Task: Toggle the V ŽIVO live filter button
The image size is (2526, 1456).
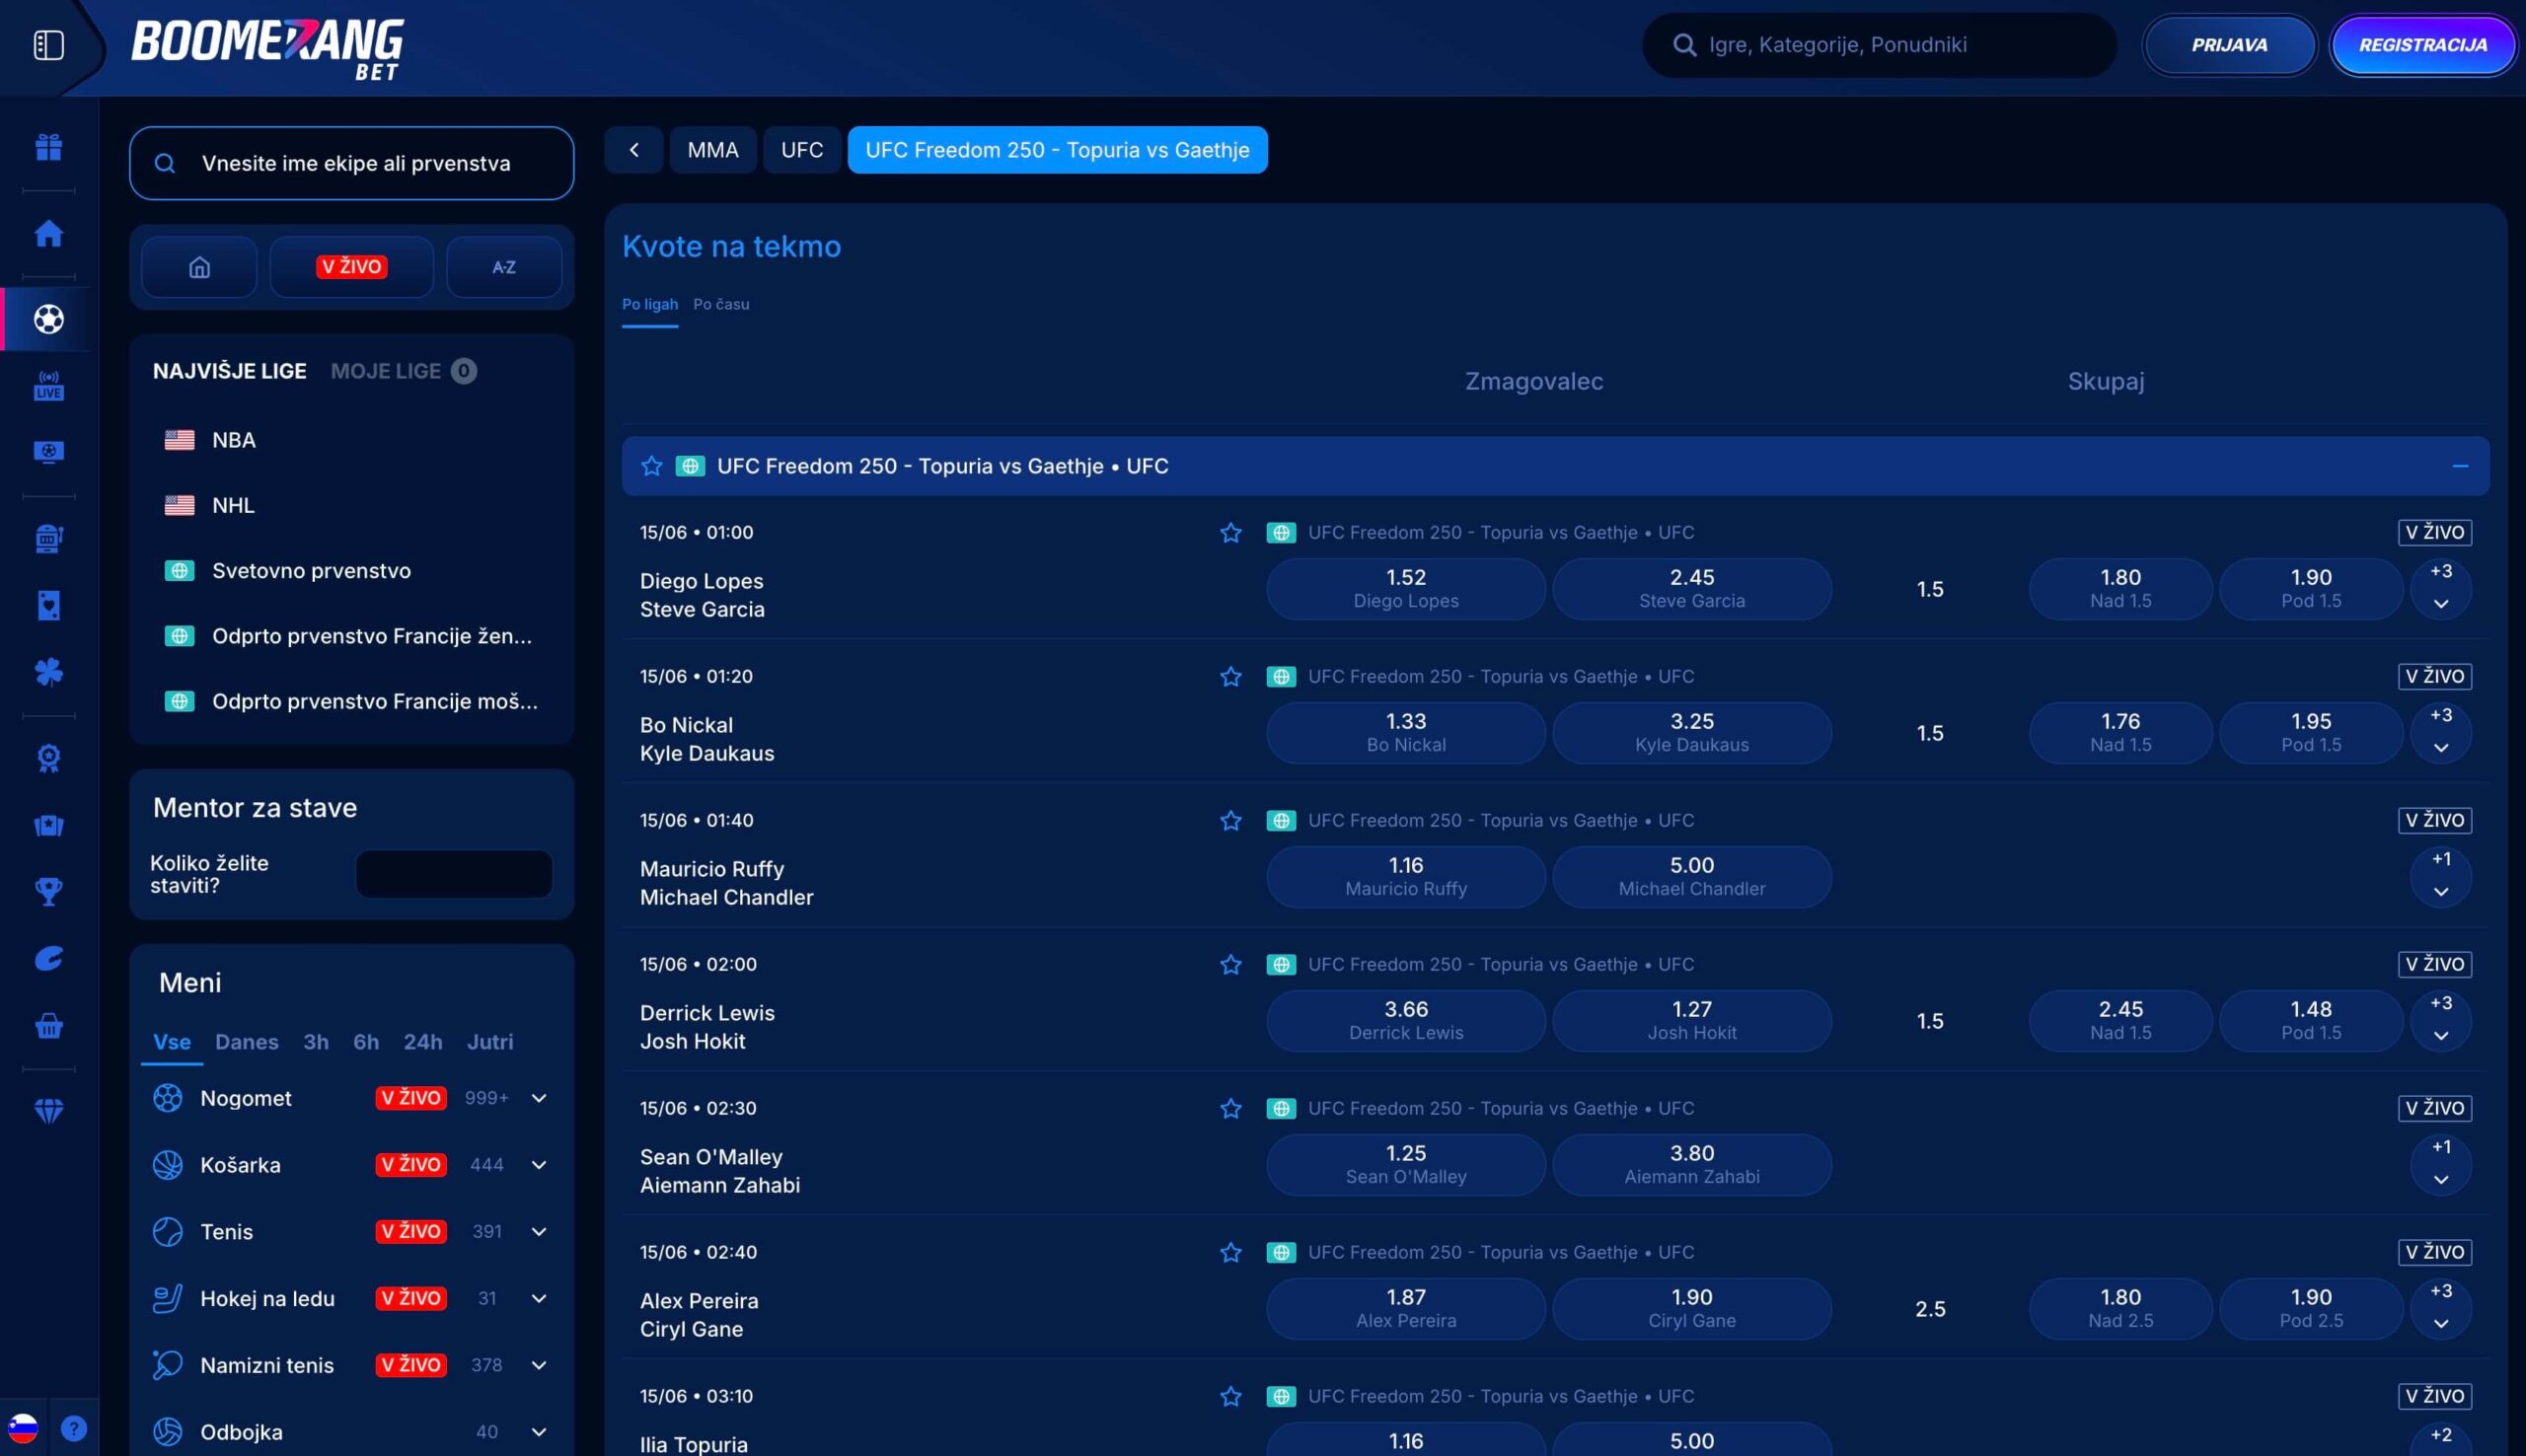Action: [x=351, y=267]
